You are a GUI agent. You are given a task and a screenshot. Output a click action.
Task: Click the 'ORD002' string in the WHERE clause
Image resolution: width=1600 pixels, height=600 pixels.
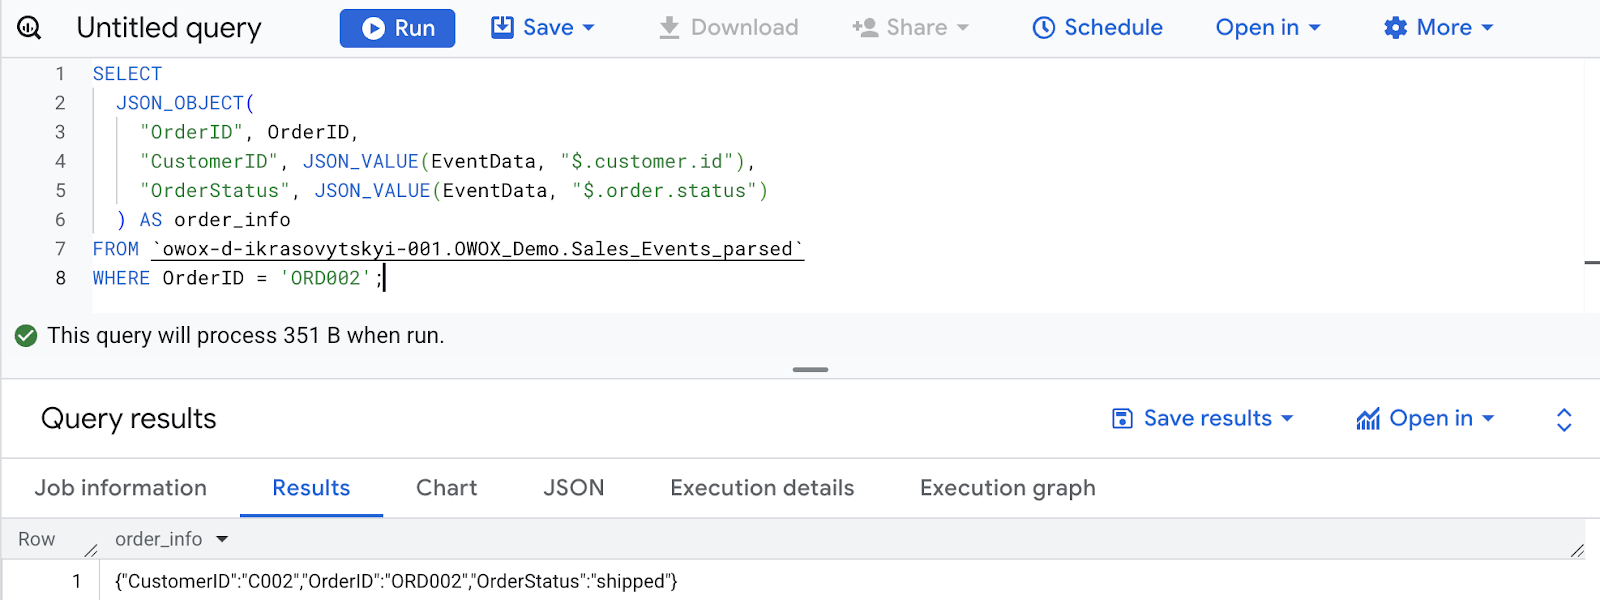pos(325,278)
